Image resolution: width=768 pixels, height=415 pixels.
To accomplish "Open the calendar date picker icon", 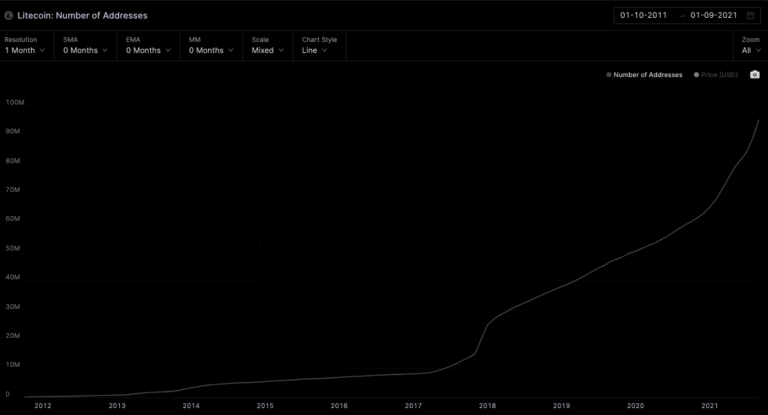I will pos(750,16).
